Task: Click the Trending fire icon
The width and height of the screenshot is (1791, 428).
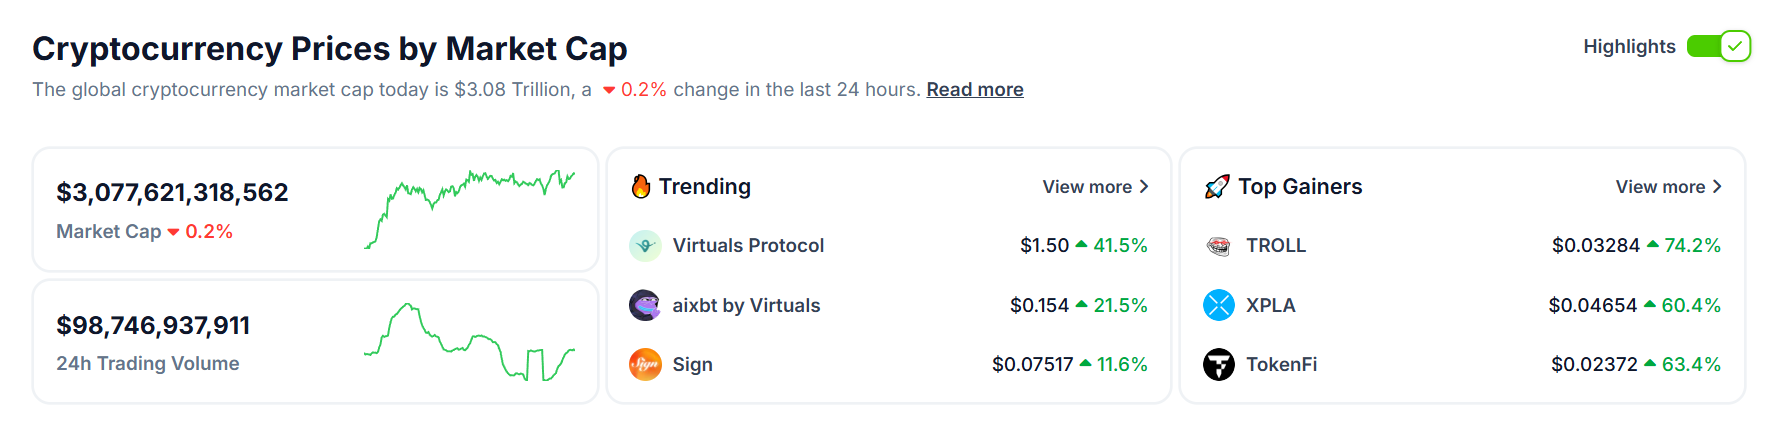Action: tap(641, 186)
